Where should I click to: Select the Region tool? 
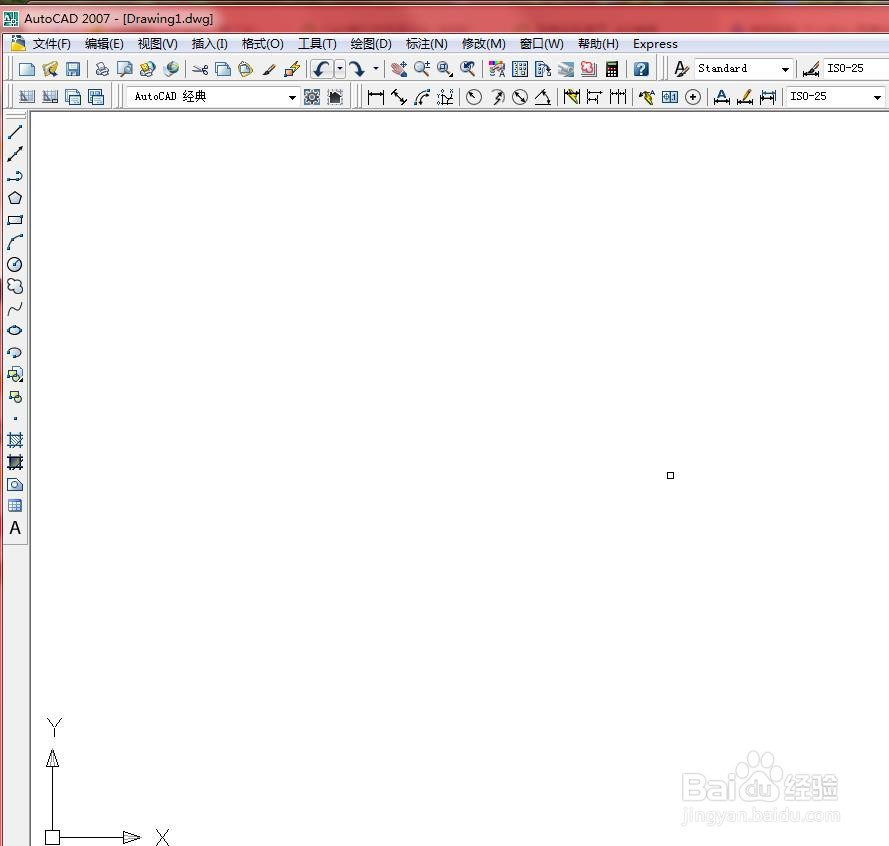pos(15,484)
